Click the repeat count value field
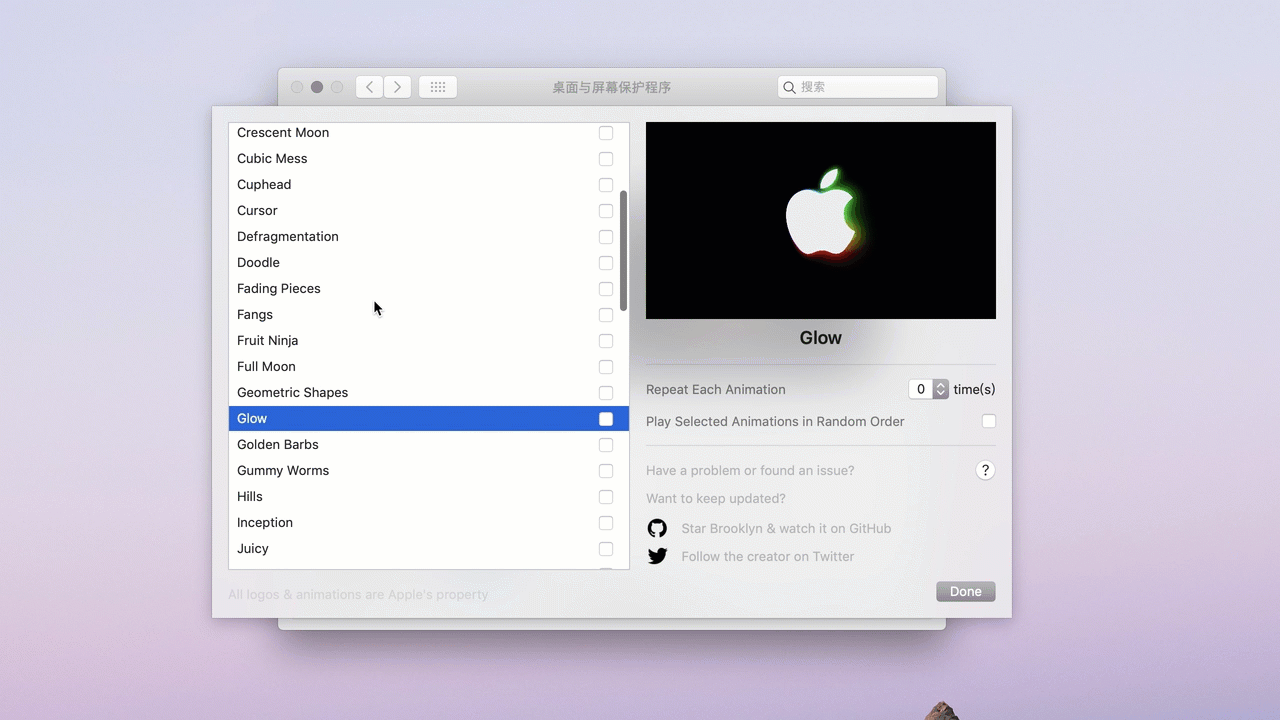The width and height of the screenshot is (1280, 720). point(921,389)
